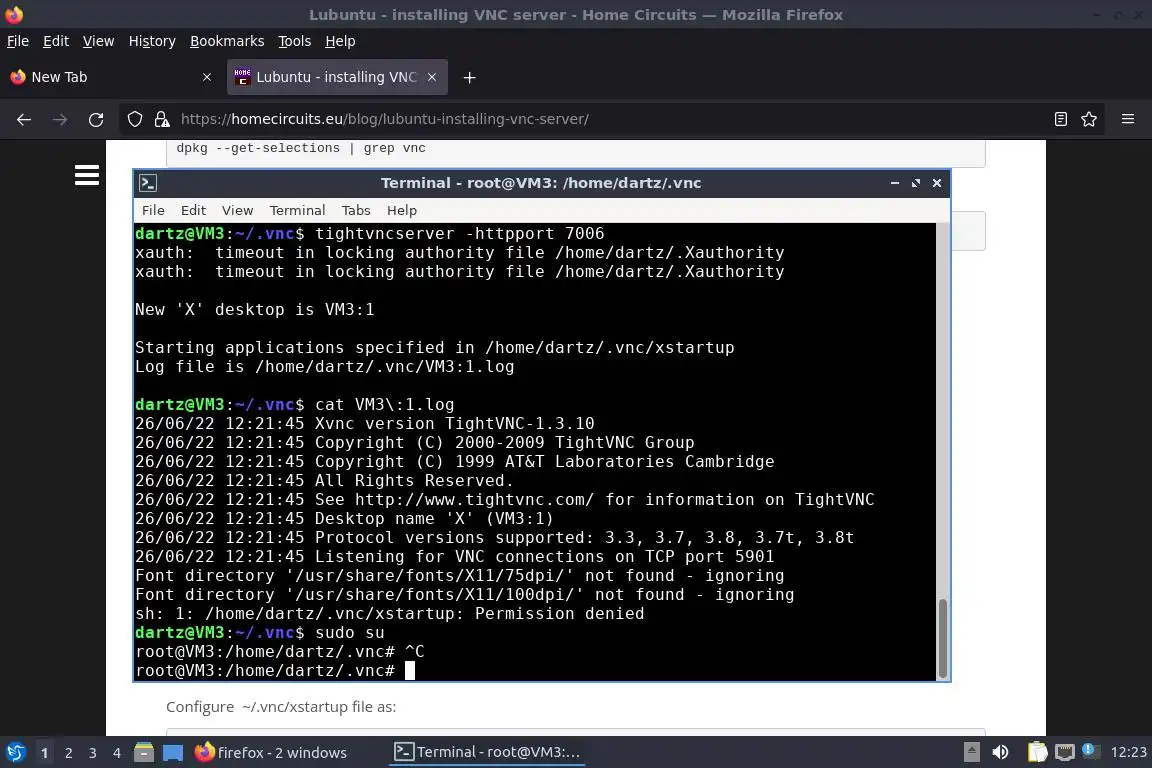Select the Lubuntu installing VNC tab
The image size is (1152, 768).
337,77
